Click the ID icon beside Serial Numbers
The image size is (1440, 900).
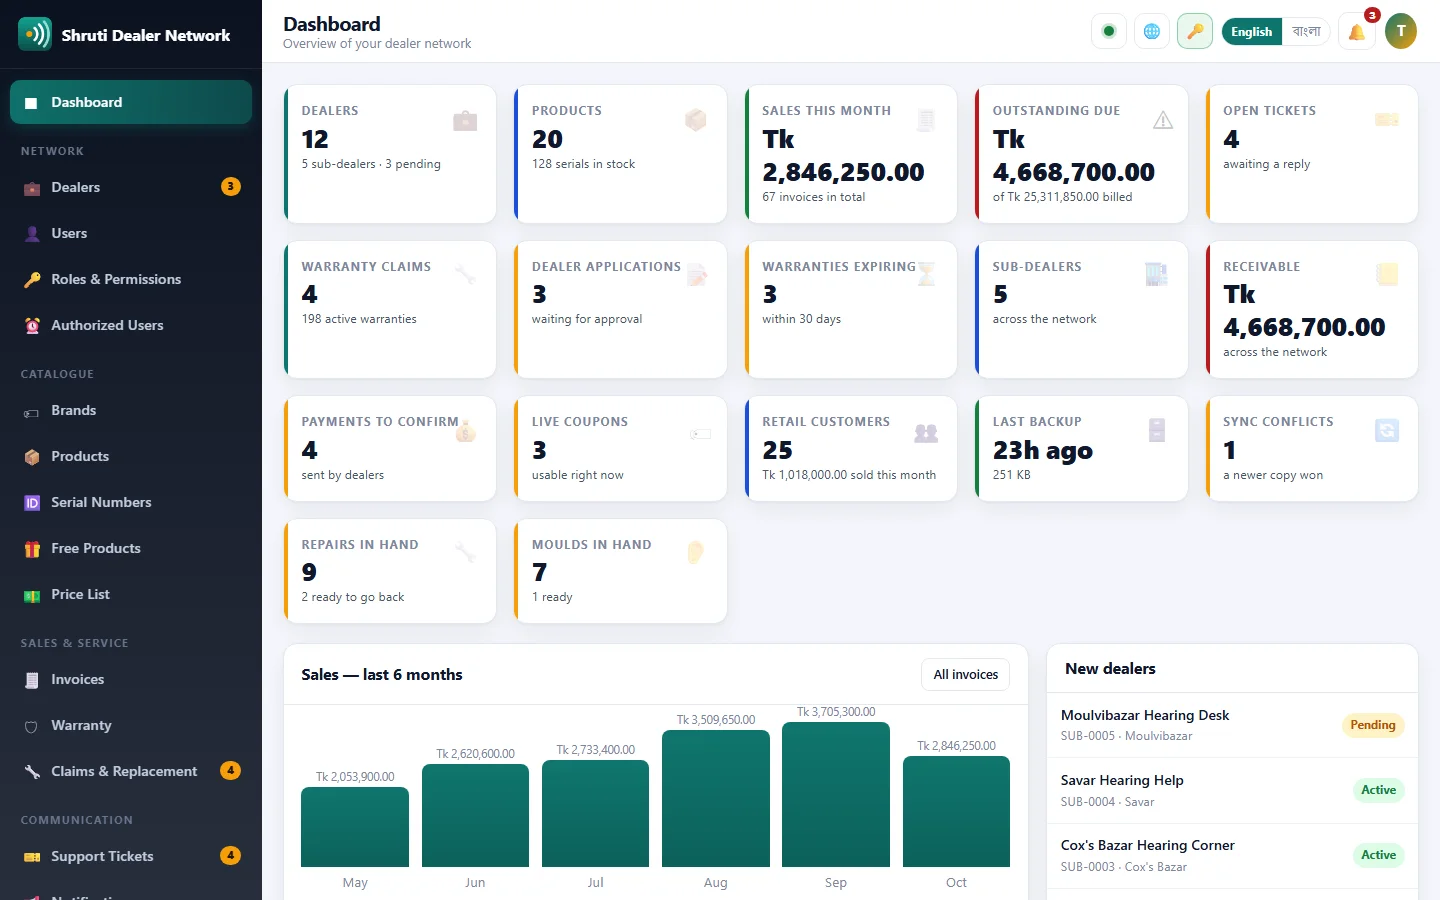click(32, 503)
